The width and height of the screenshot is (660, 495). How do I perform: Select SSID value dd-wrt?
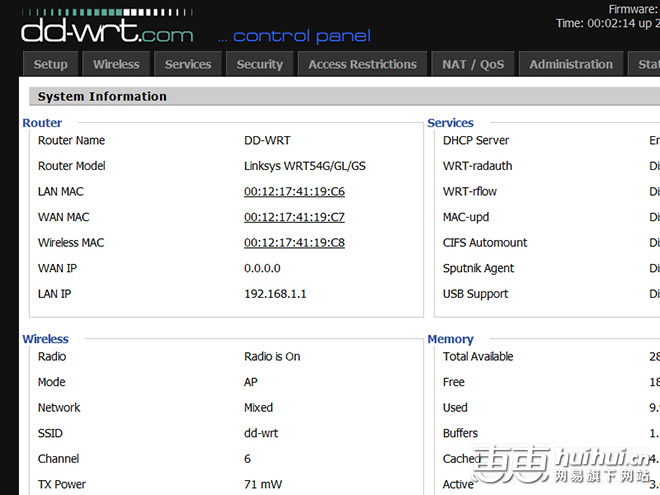pyautogui.click(x=261, y=433)
